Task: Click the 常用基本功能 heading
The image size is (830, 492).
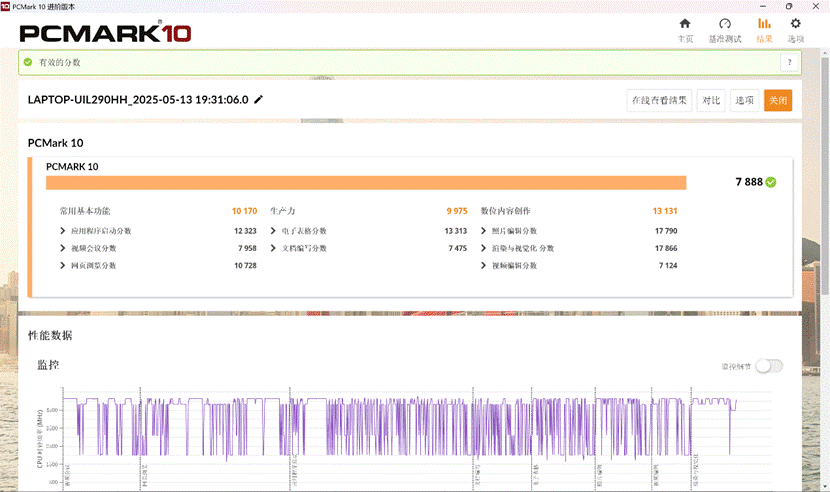Action: tap(85, 211)
